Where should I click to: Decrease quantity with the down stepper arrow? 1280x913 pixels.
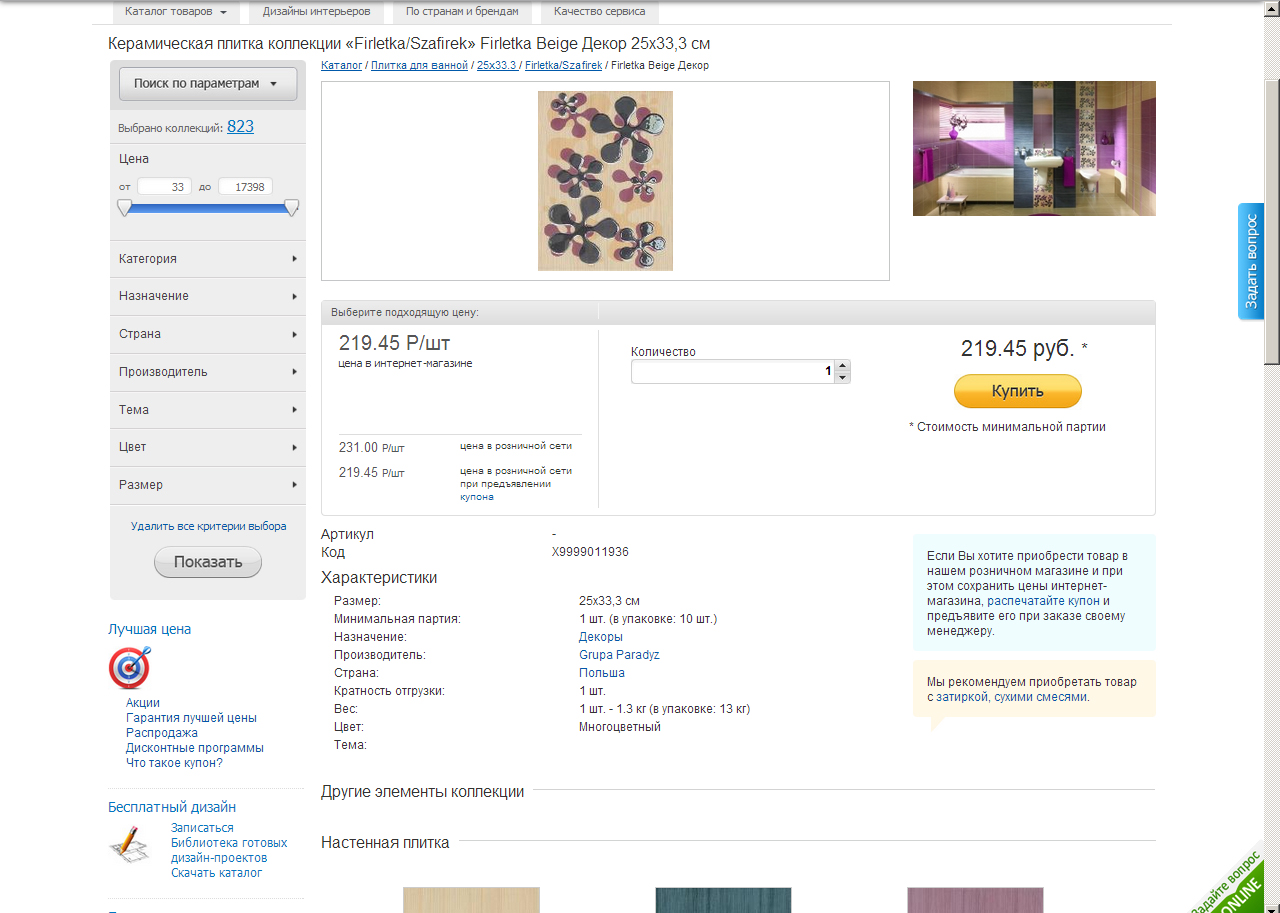[843, 377]
